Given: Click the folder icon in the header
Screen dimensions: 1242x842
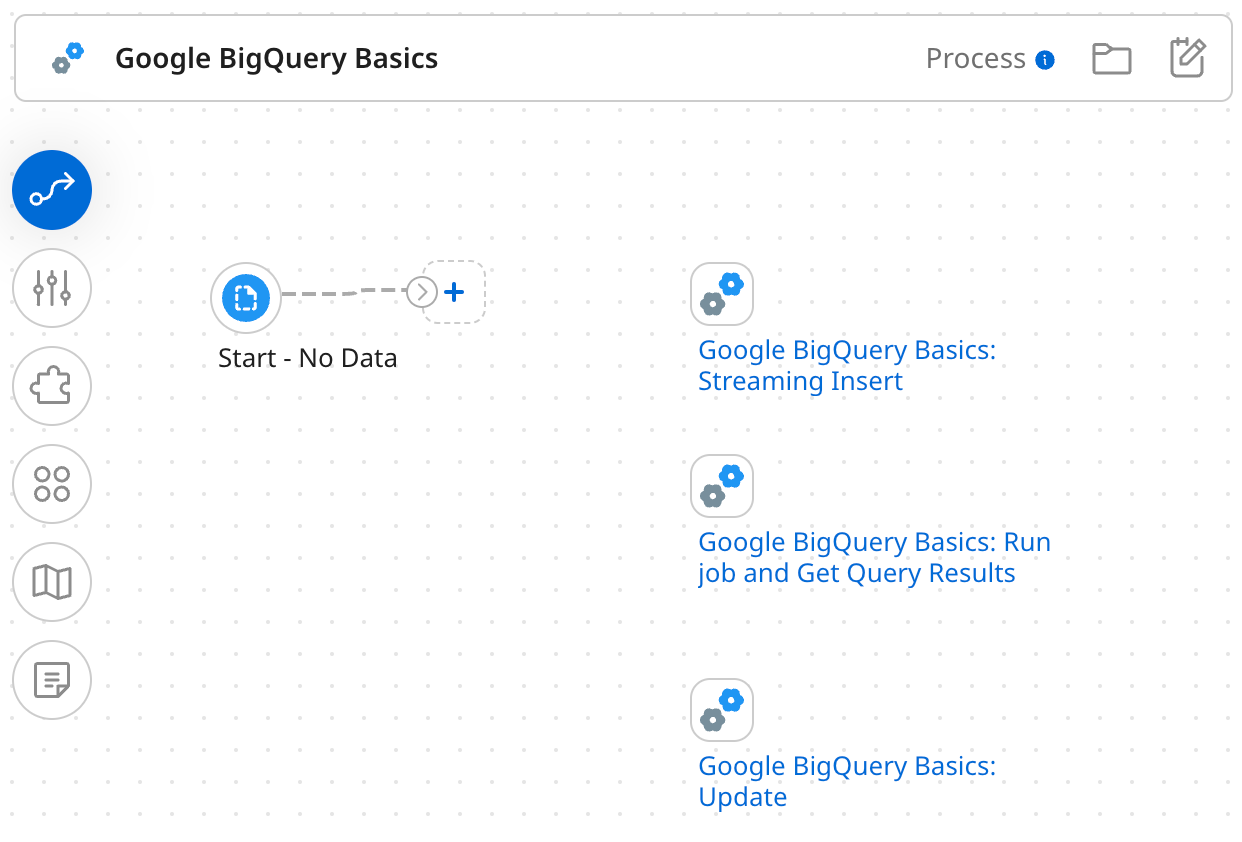Looking at the screenshot, I should (1112, 59).
